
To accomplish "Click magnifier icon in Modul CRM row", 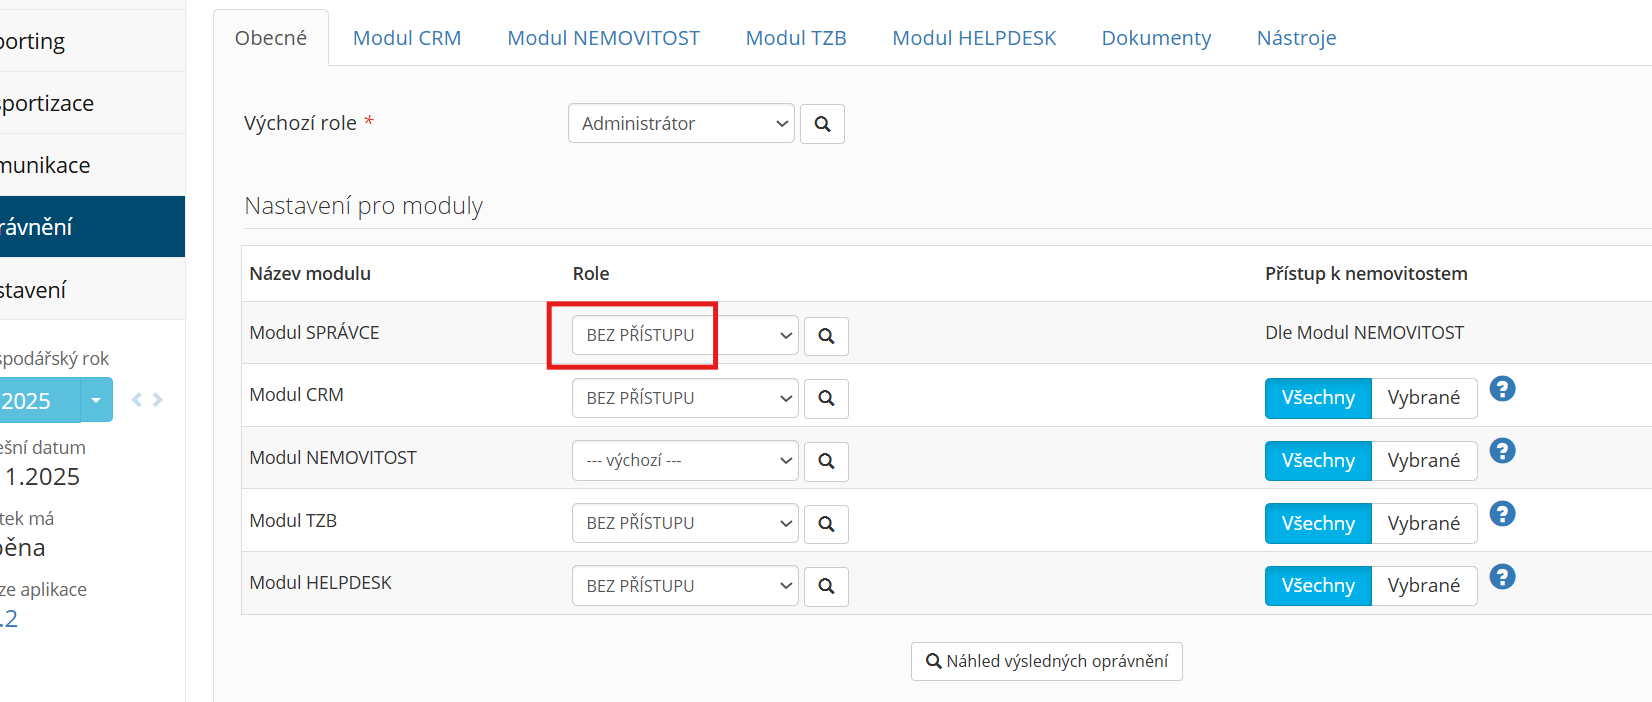I will [x=826, y=398].
